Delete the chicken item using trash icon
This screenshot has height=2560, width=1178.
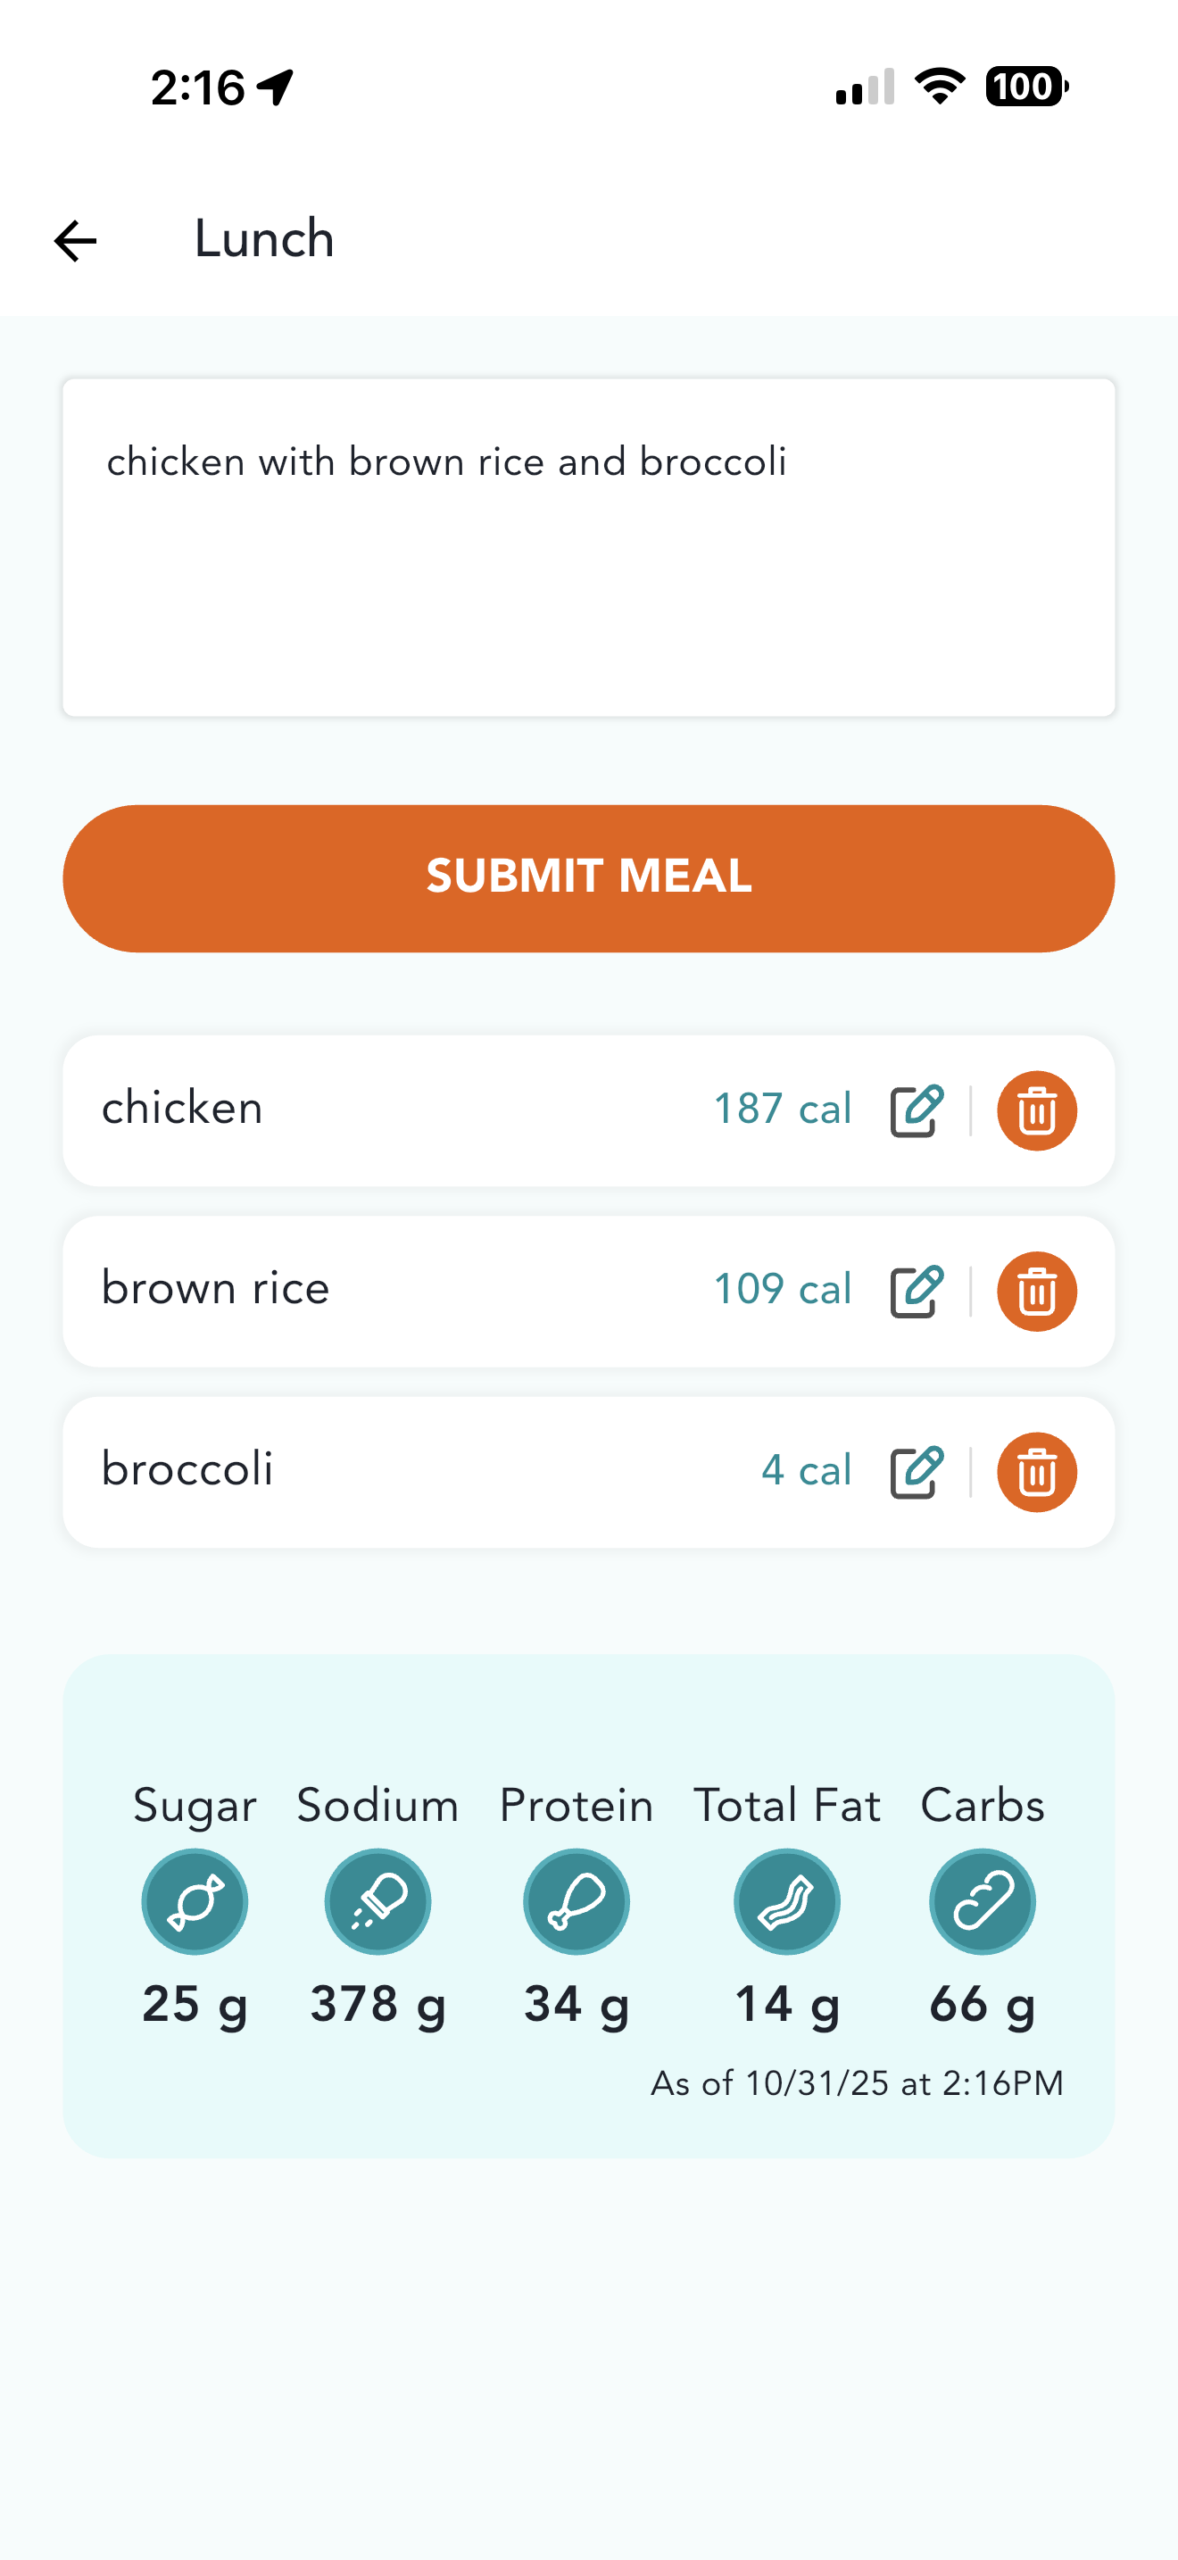click(1036, 1110)
